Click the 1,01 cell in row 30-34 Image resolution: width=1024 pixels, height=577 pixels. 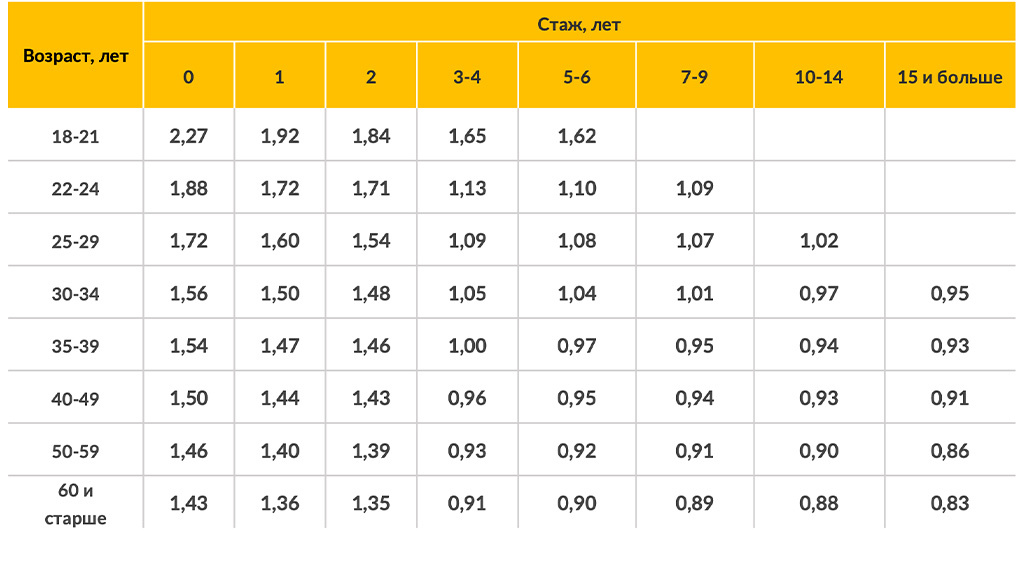(694, 294)
